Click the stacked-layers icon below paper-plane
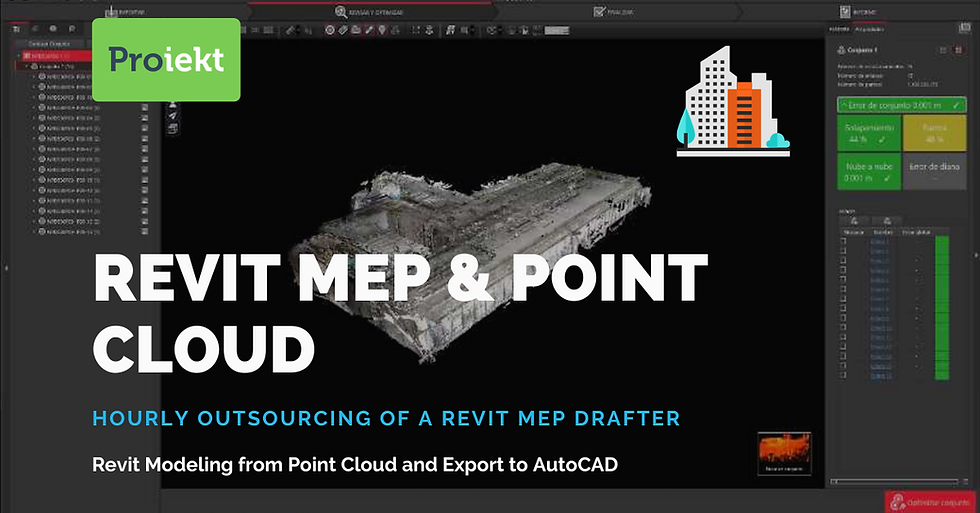This screenshot has height=513, width=980. 173,128
